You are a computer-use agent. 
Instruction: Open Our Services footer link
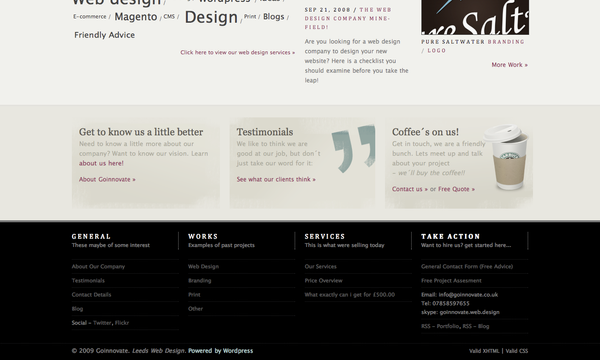[321, 267]
